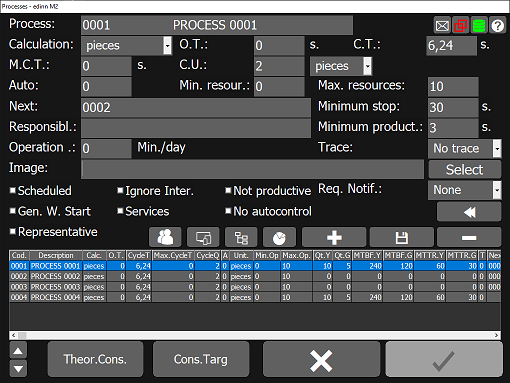Click the users group icon button
The width and height of the screenshot is (510, 383).
click(x=165, y=237)
